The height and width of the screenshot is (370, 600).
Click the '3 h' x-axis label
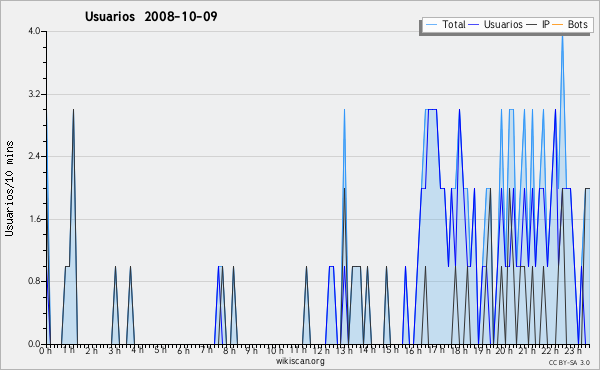tap(114, 350)
